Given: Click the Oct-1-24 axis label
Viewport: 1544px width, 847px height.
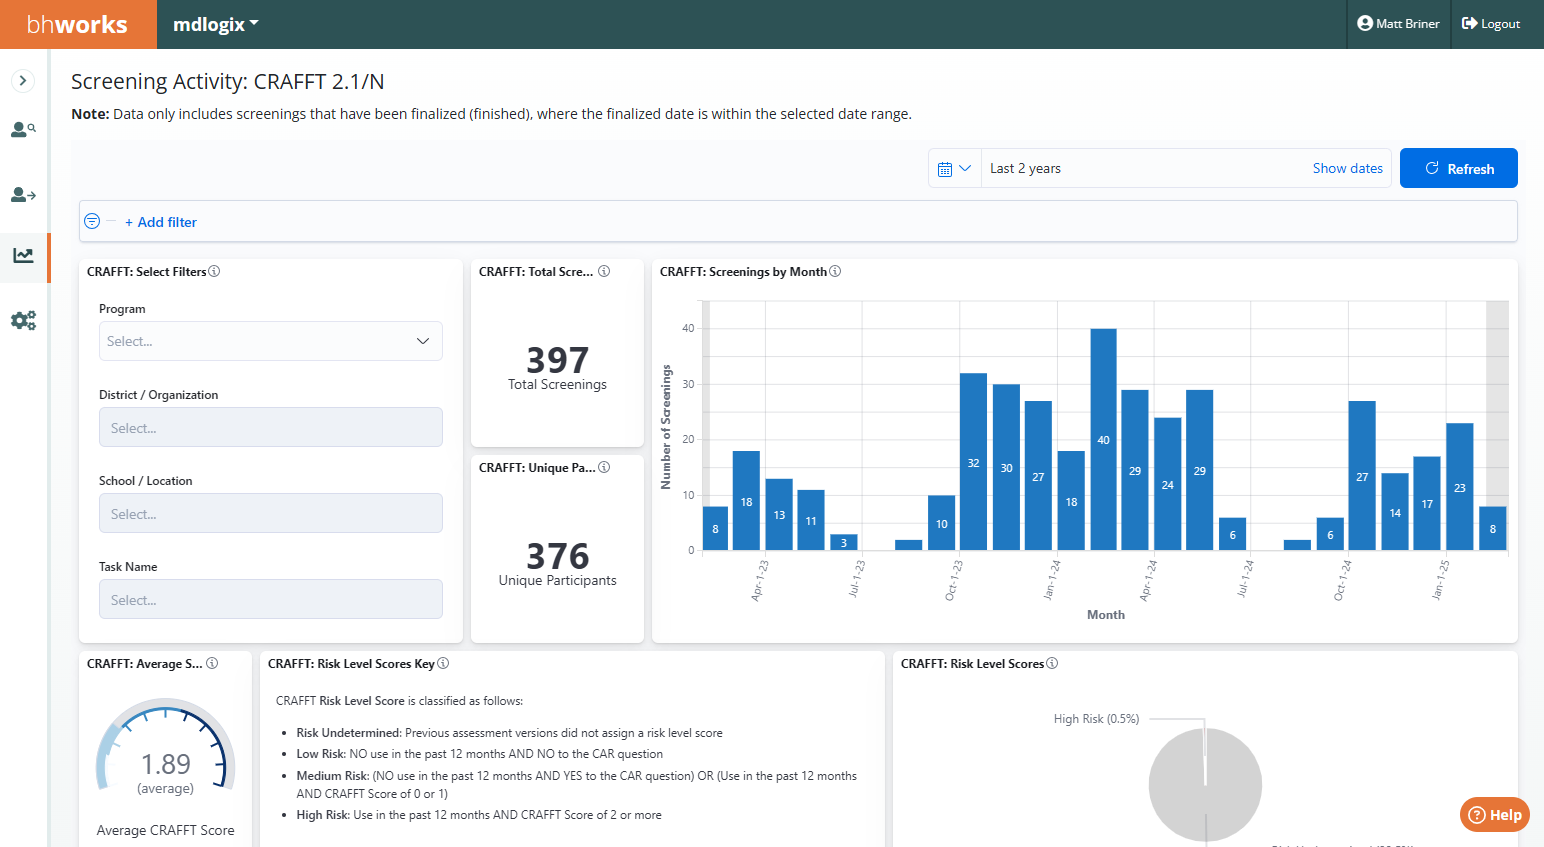Looking at the screenshot, I should [1343, 580].
